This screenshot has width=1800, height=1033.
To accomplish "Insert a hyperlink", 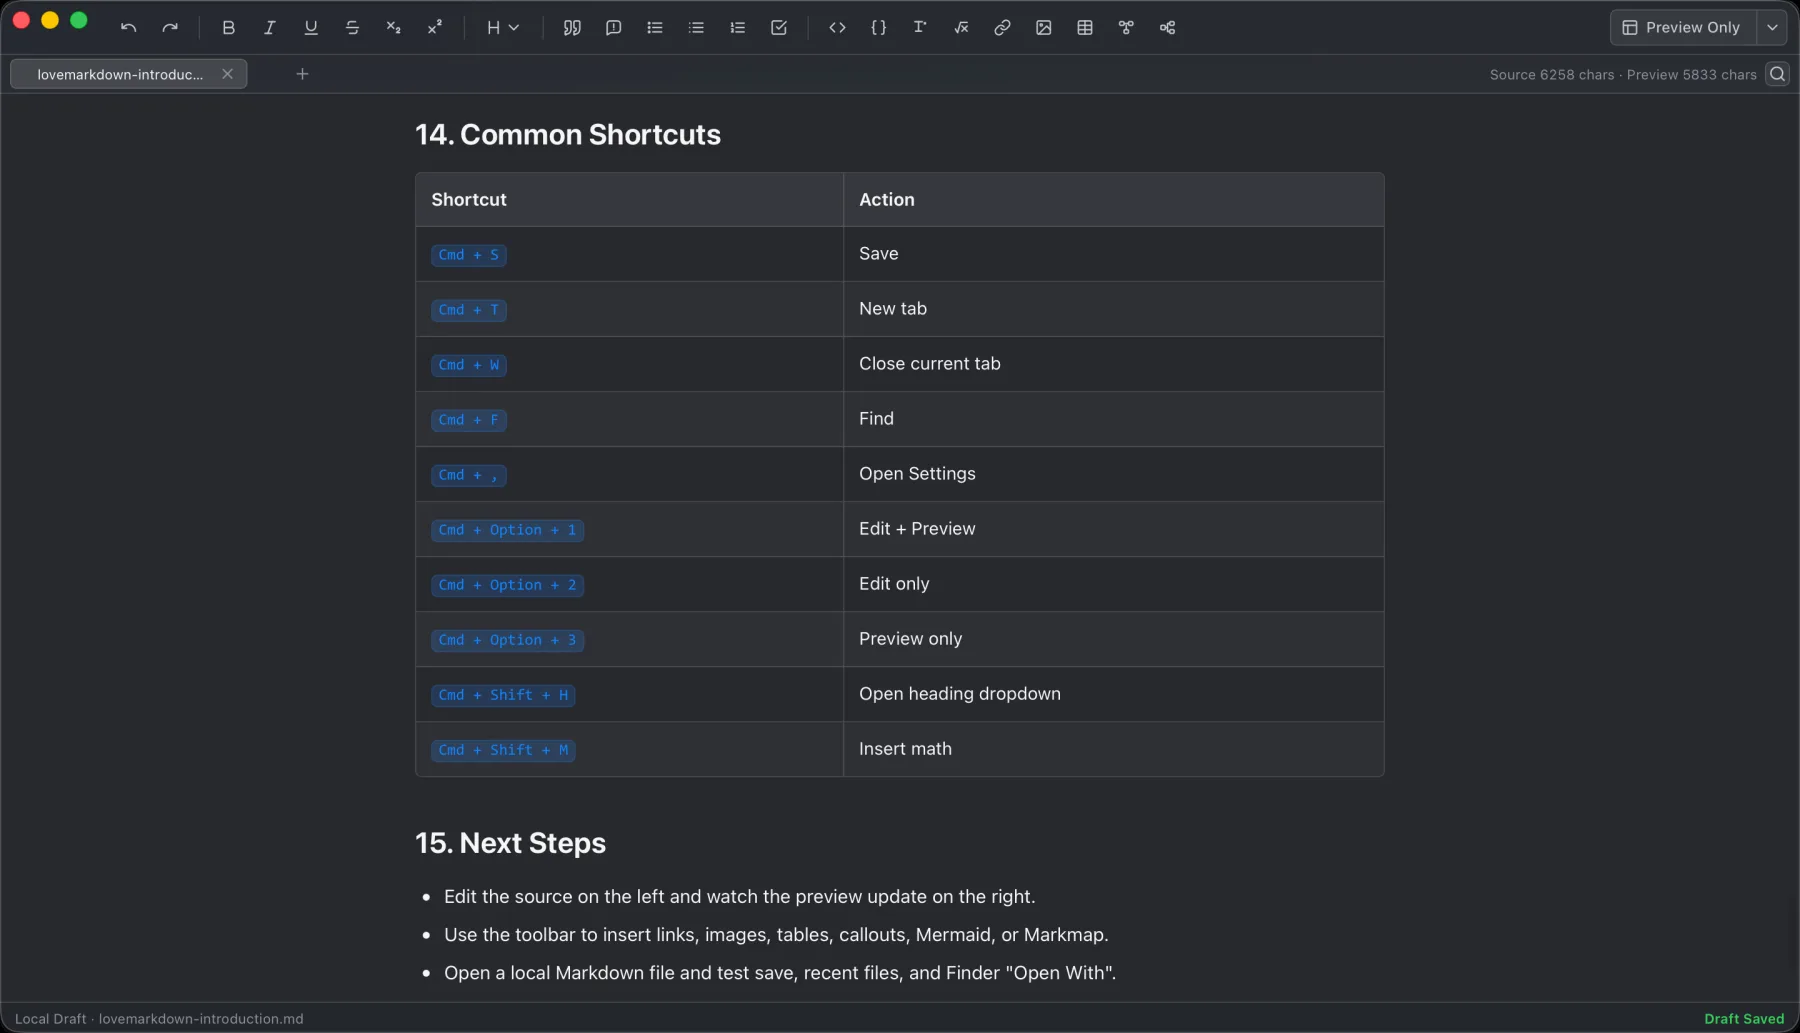I will [1002, 28].
